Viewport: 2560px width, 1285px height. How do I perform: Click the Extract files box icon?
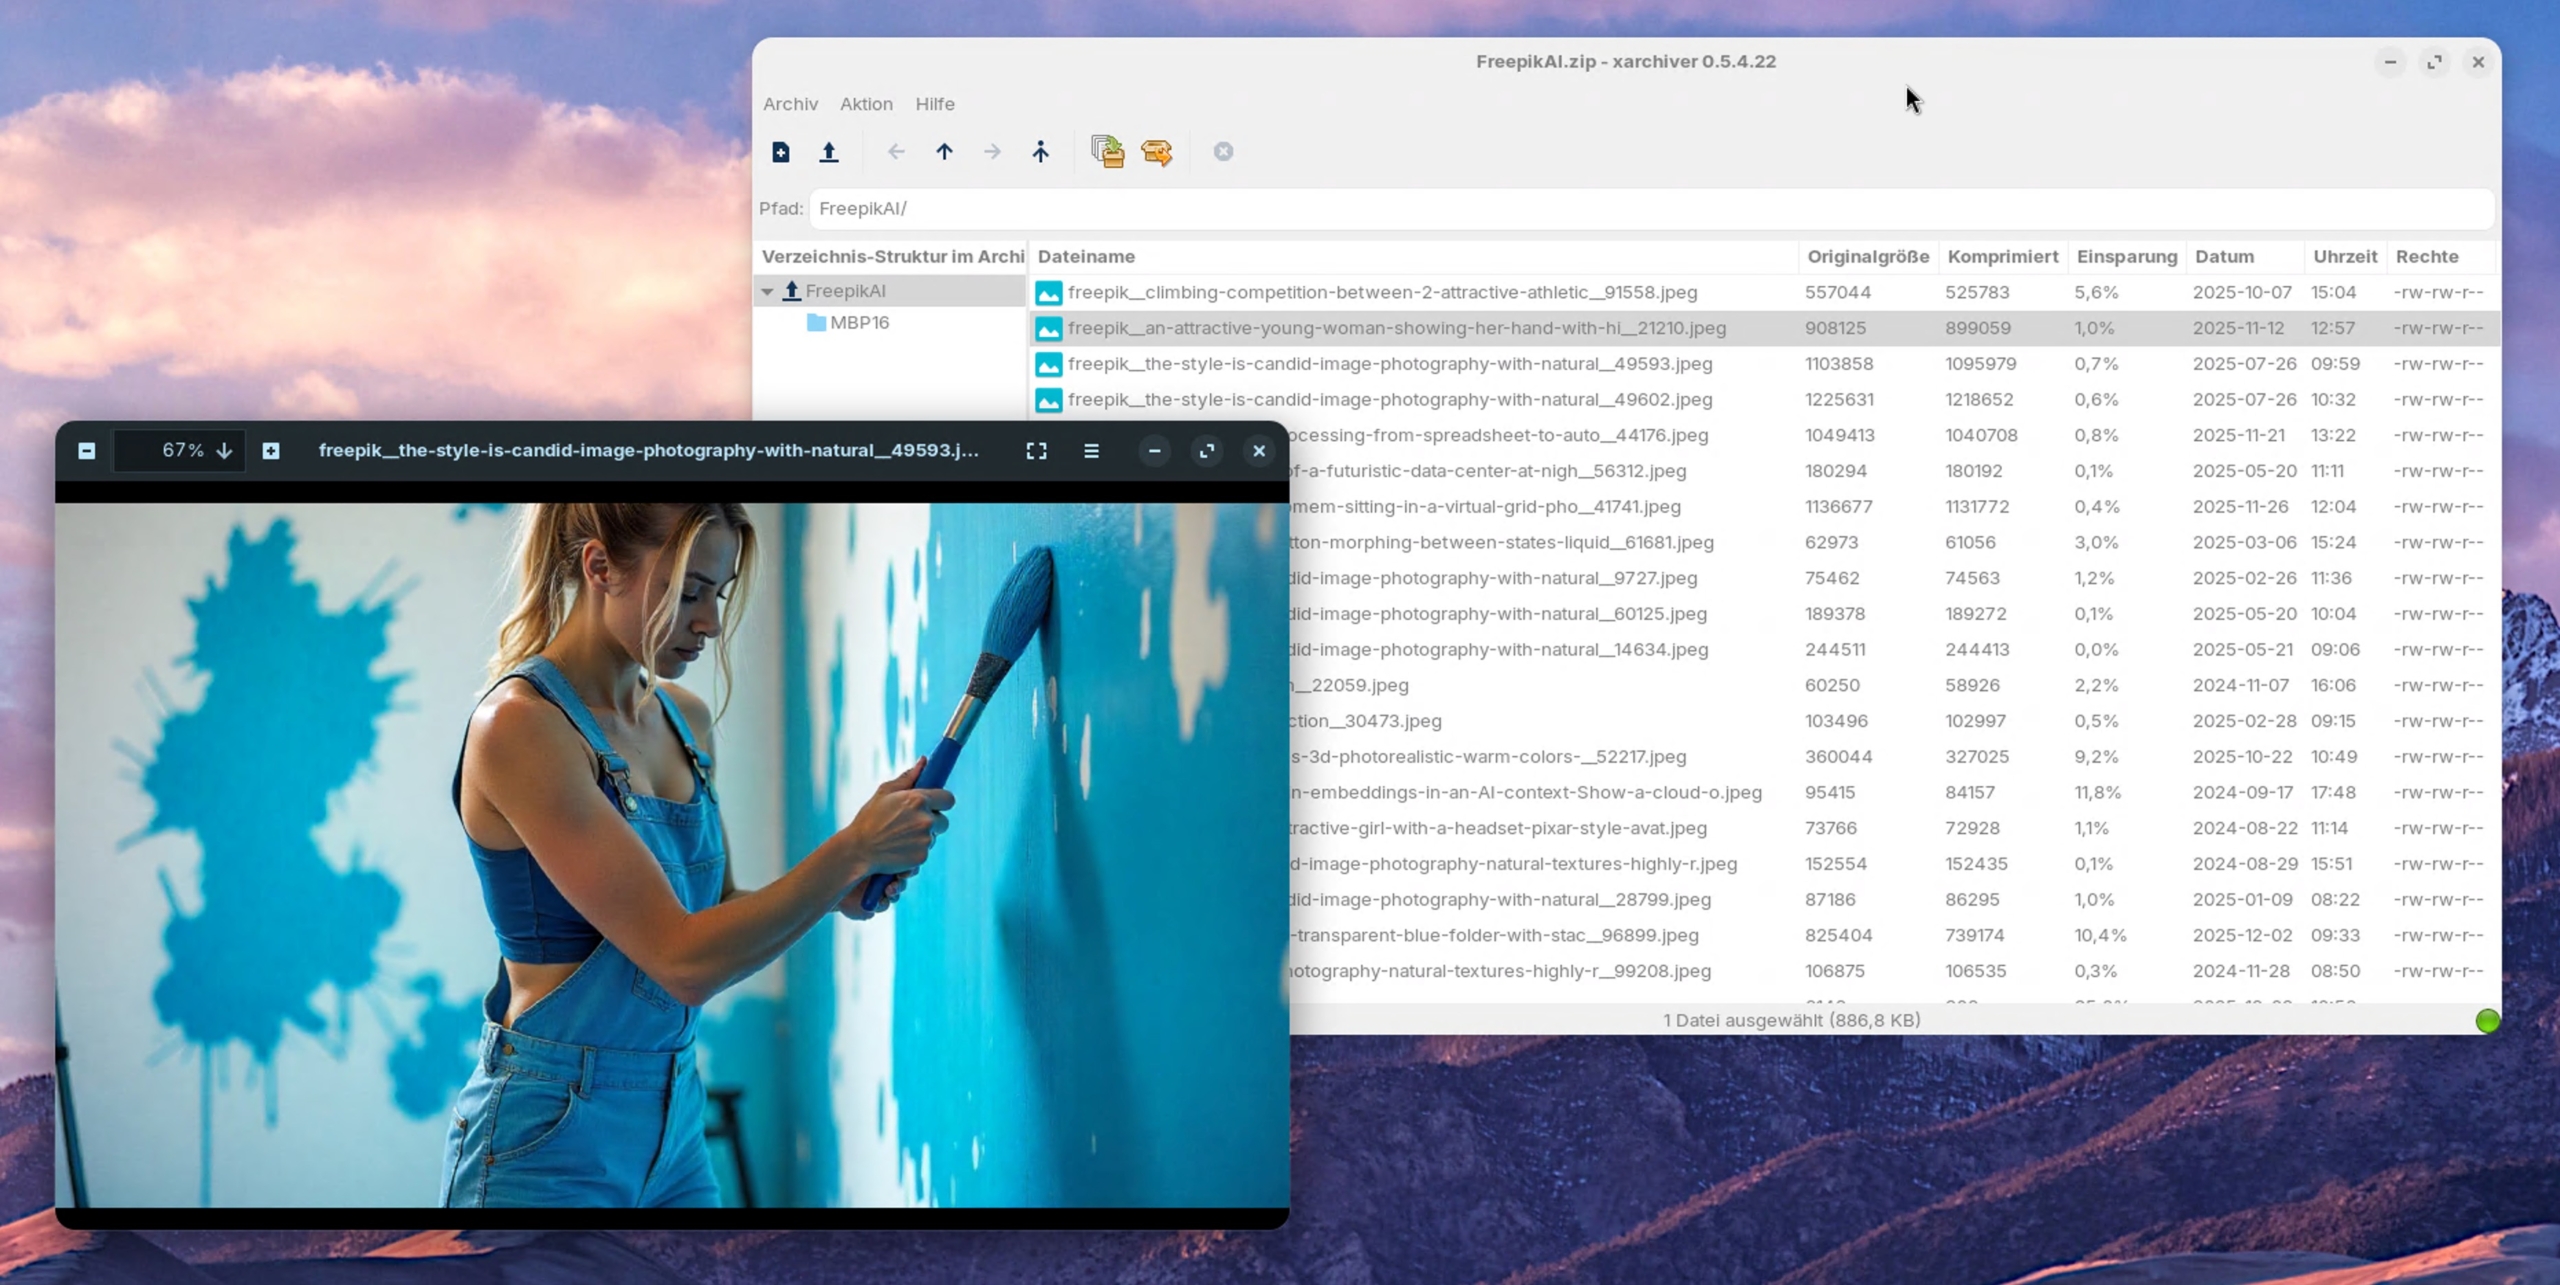[1157, 152]
